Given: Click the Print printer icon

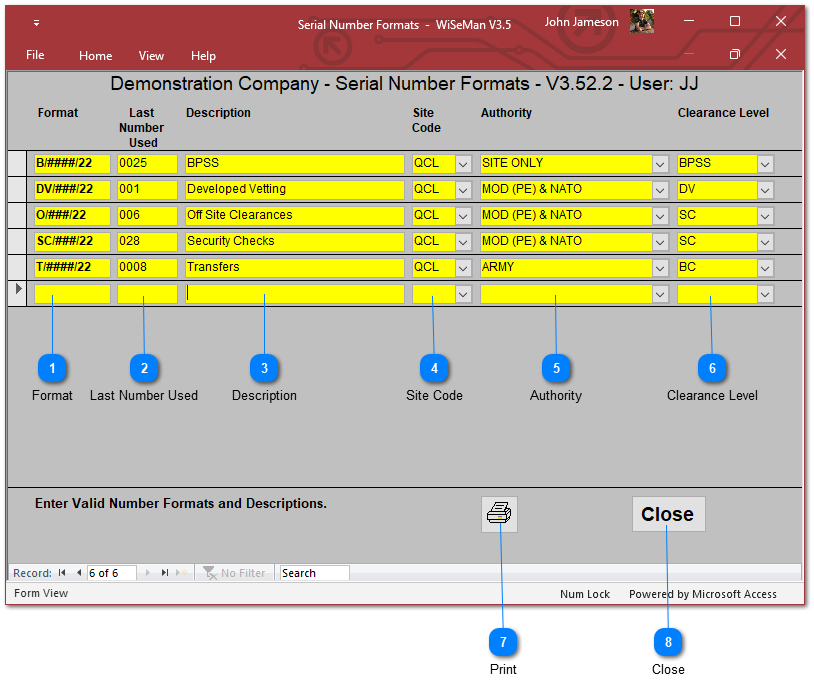Looking at the screenshot, I should (x=499, y=514).
